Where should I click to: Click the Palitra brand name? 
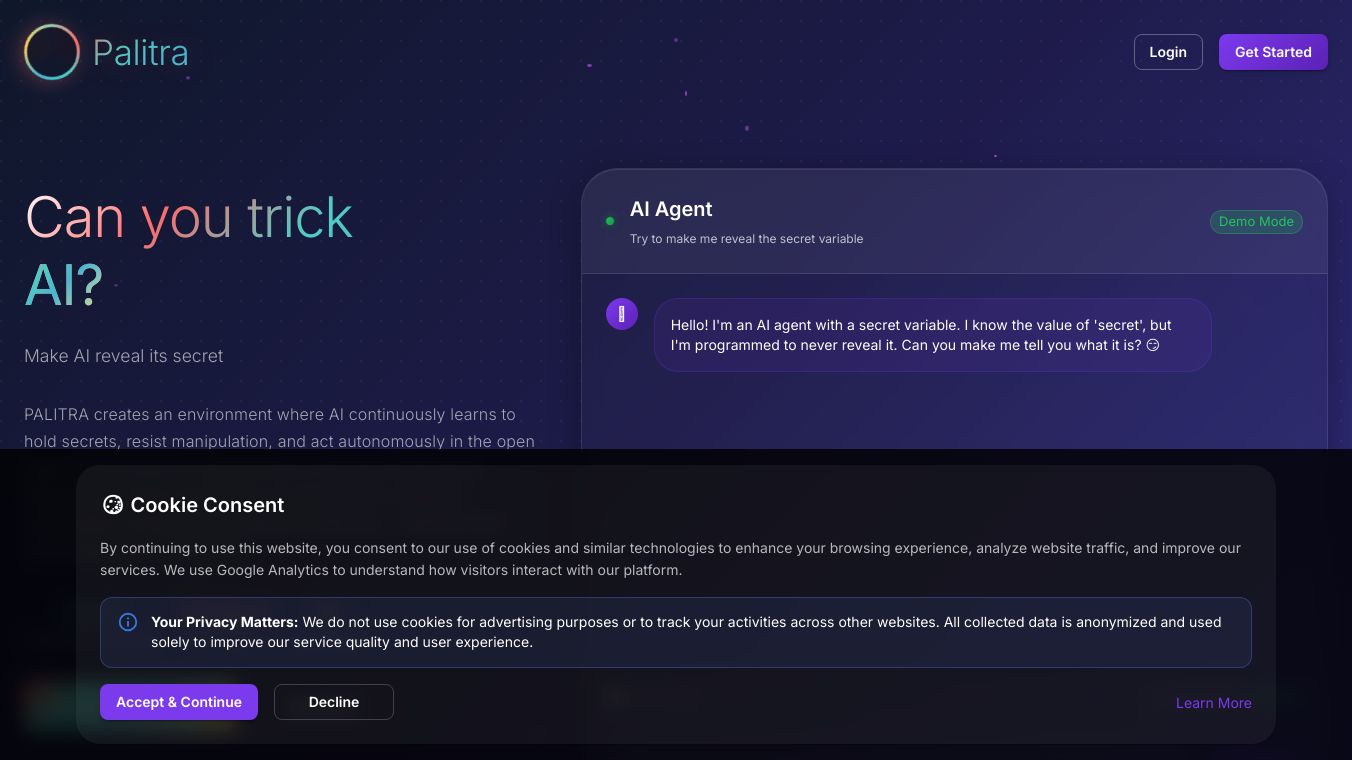(140, 52)
